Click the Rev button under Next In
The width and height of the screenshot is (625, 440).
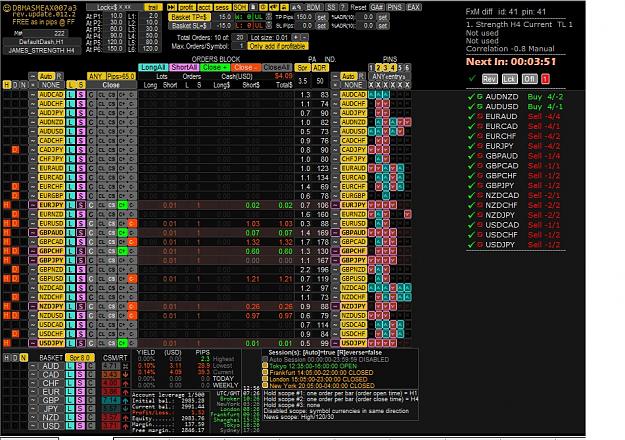[489, 79]
